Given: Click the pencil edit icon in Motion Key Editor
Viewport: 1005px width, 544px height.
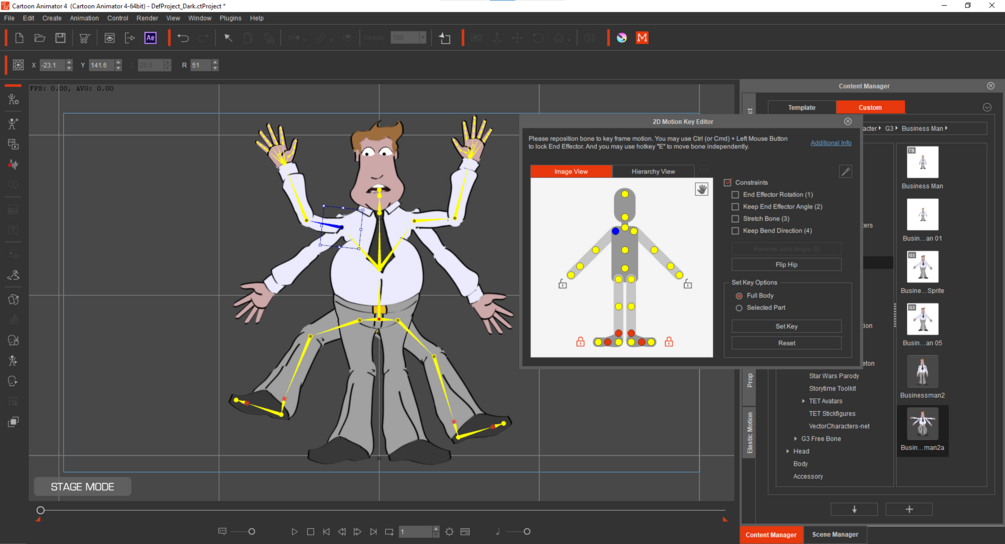Looking at the screenshot, I should click(845, 171).
